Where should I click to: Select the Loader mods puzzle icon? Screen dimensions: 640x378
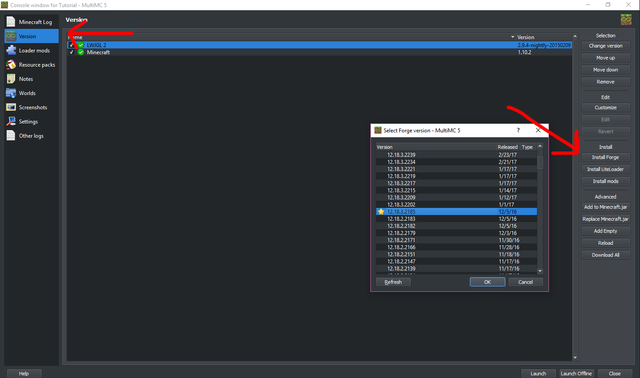11,50
